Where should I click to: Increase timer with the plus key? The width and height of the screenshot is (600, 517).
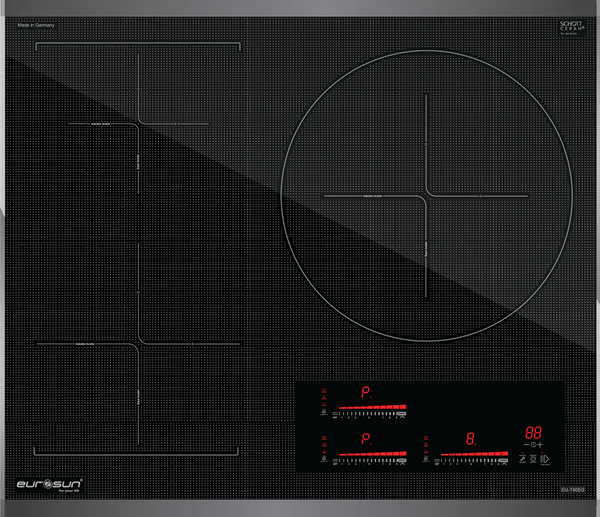(540, 445)
